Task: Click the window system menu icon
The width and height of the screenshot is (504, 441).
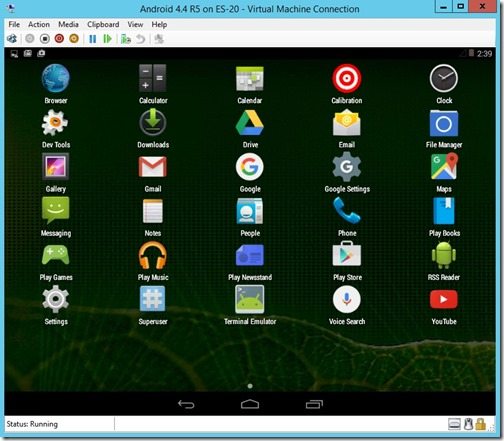Action: (x=10, y=8)
